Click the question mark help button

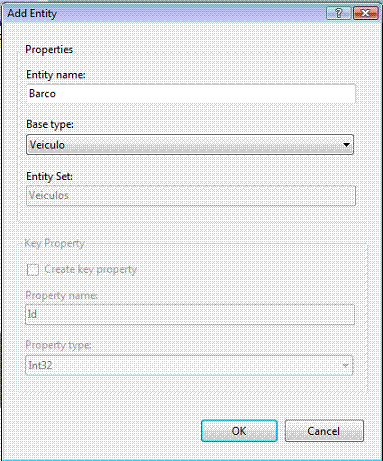click(339, 13)
